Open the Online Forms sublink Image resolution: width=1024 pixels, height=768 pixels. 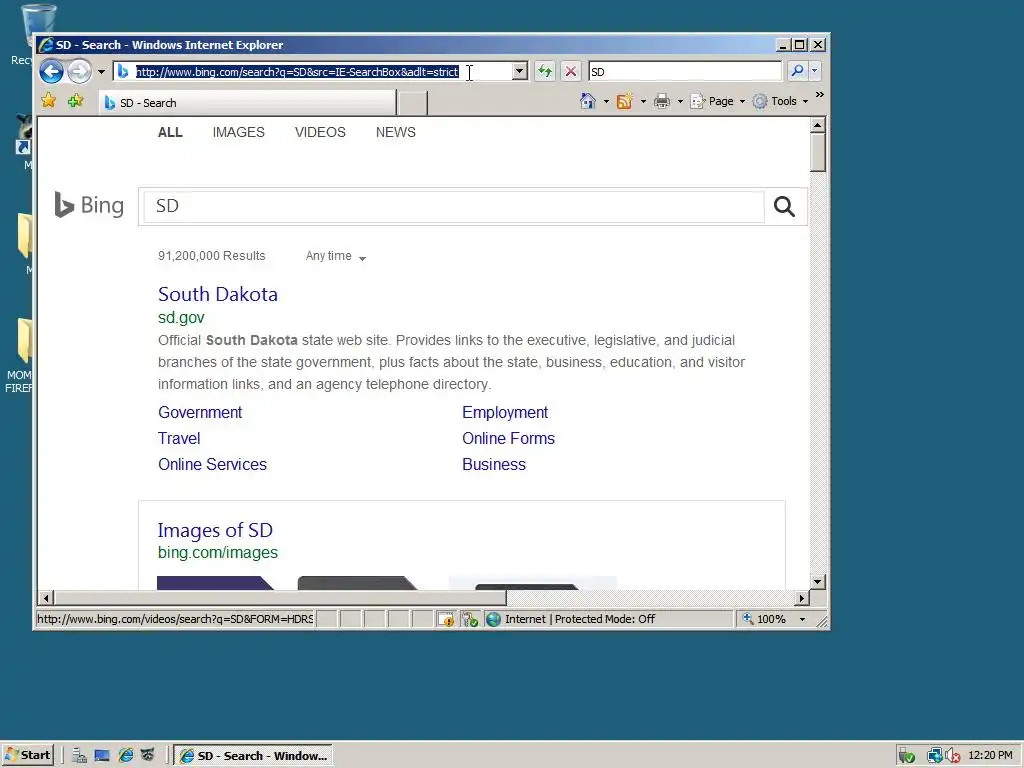[508, 438]
